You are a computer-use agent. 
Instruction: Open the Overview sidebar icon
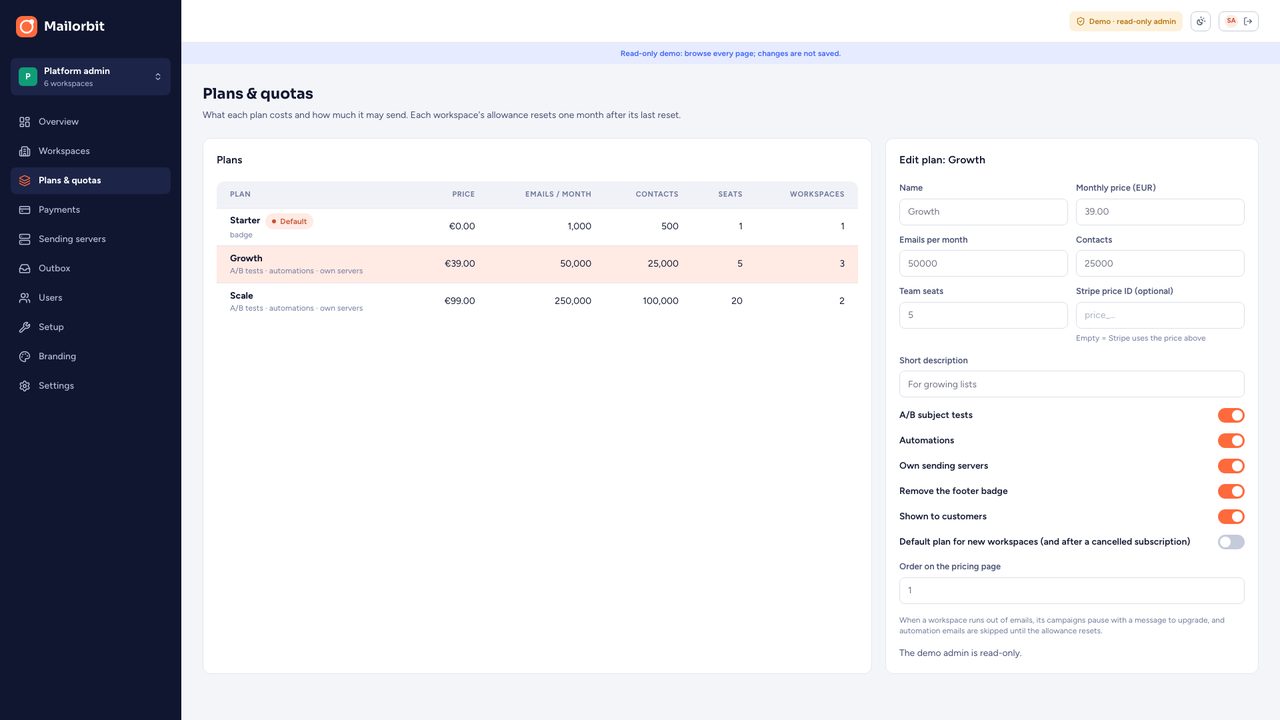[25, 122]
